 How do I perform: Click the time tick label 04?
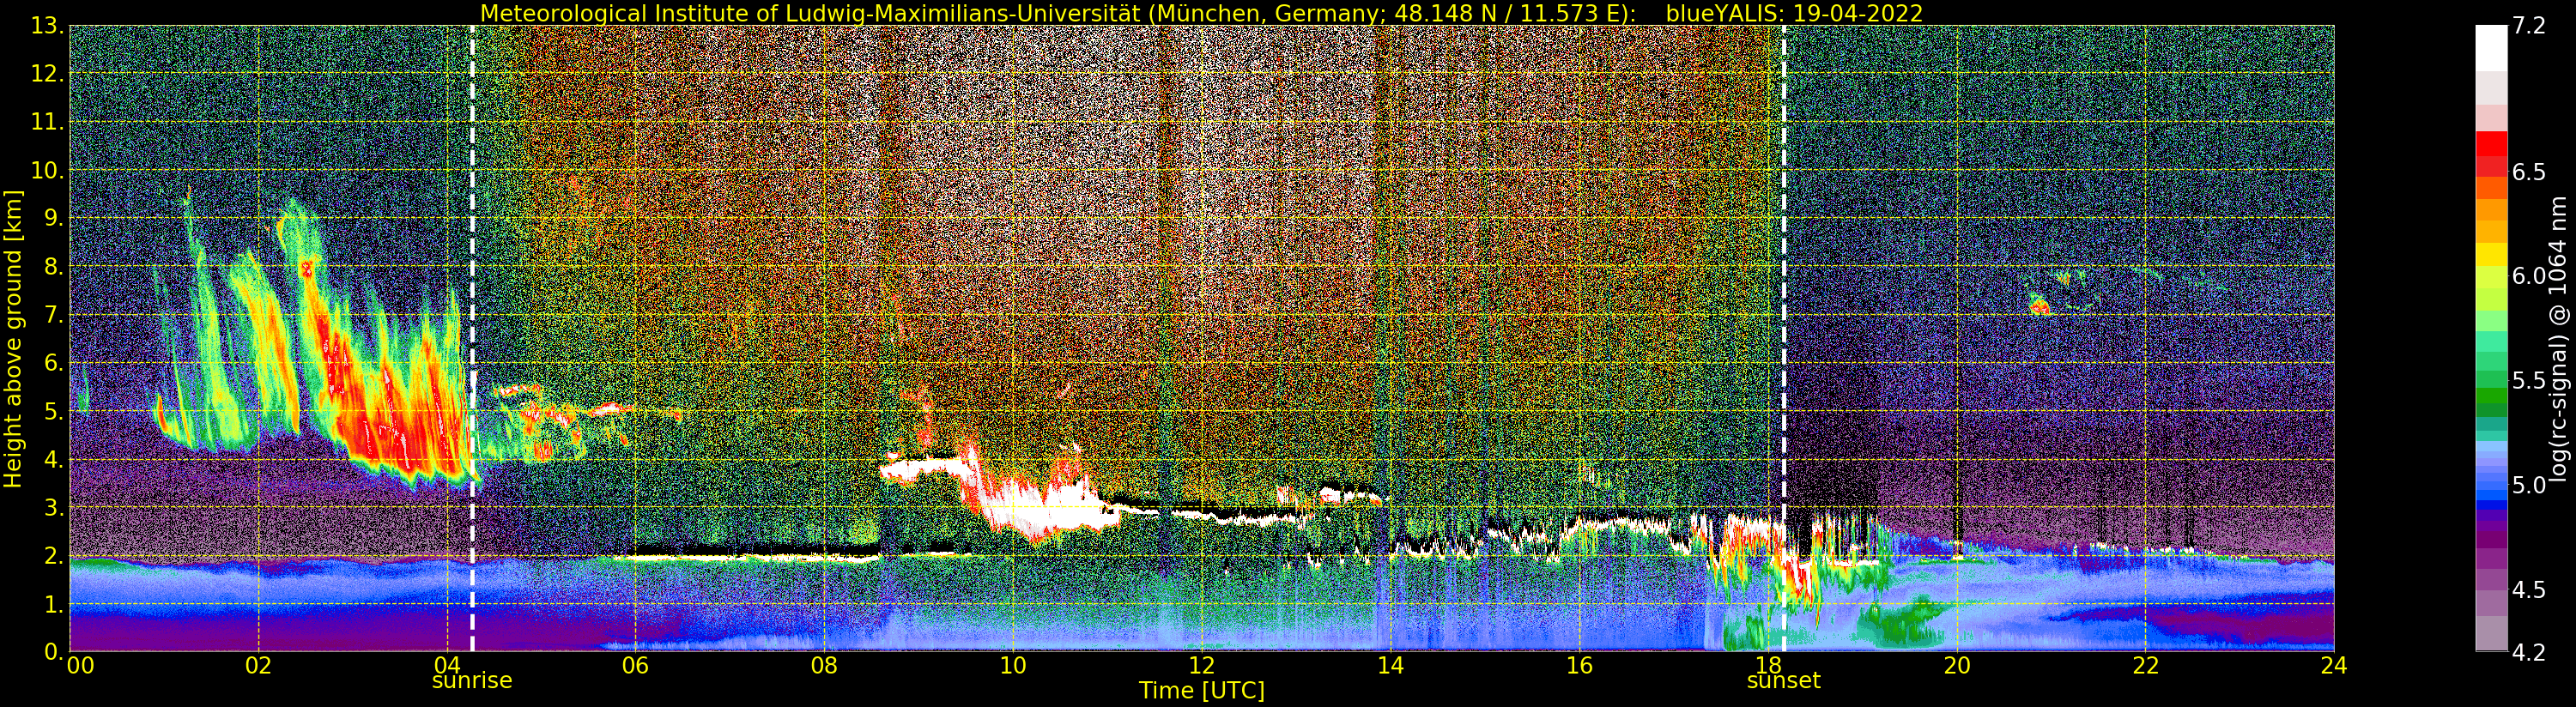click(x=447, y=666)
